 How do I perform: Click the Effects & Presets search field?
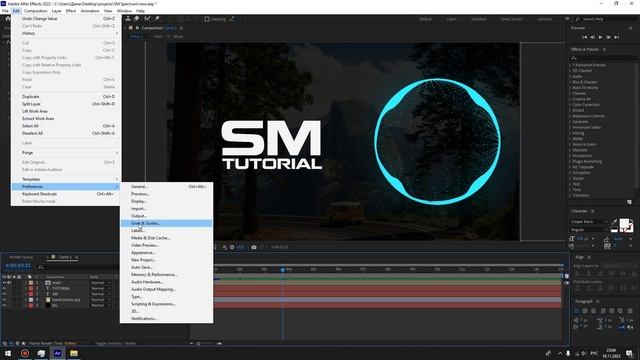(x=603, y=58)
